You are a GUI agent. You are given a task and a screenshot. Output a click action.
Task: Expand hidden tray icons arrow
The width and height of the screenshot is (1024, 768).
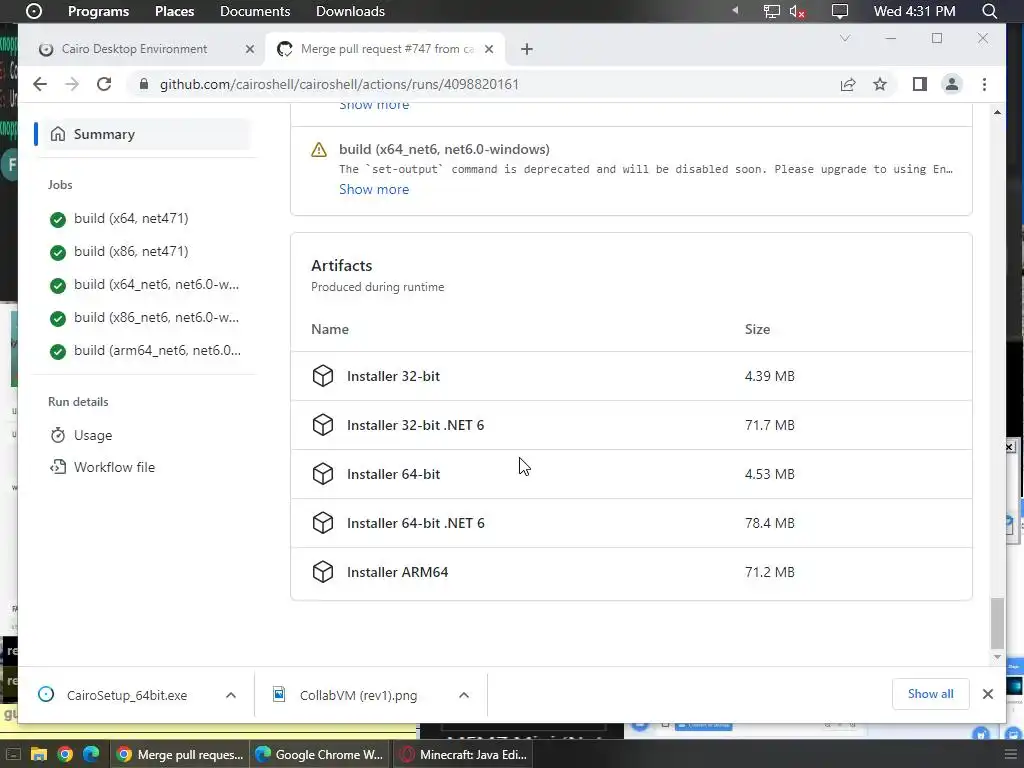click(735, 10)
